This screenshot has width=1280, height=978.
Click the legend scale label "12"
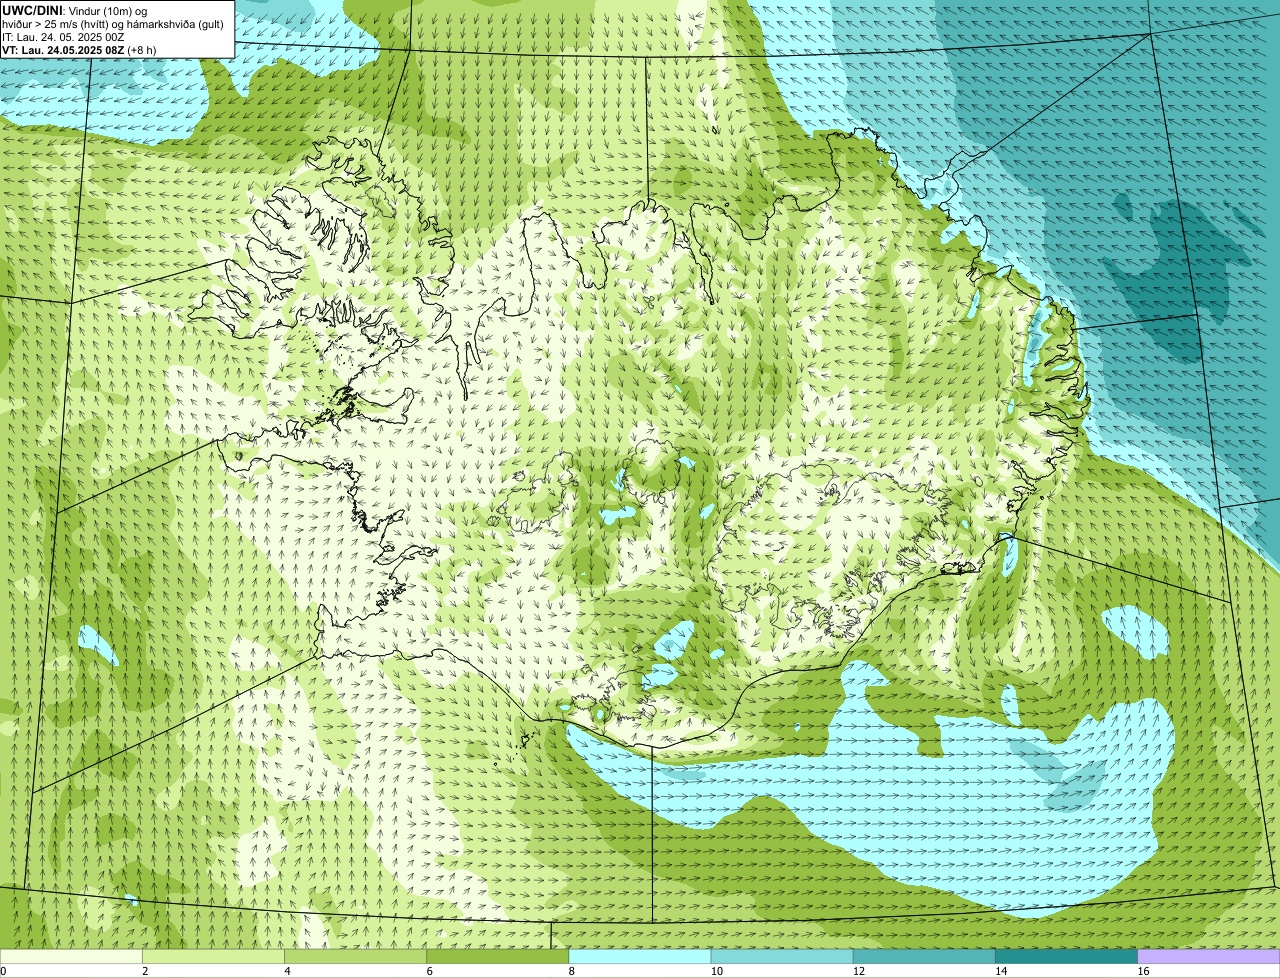click(859, 971)
